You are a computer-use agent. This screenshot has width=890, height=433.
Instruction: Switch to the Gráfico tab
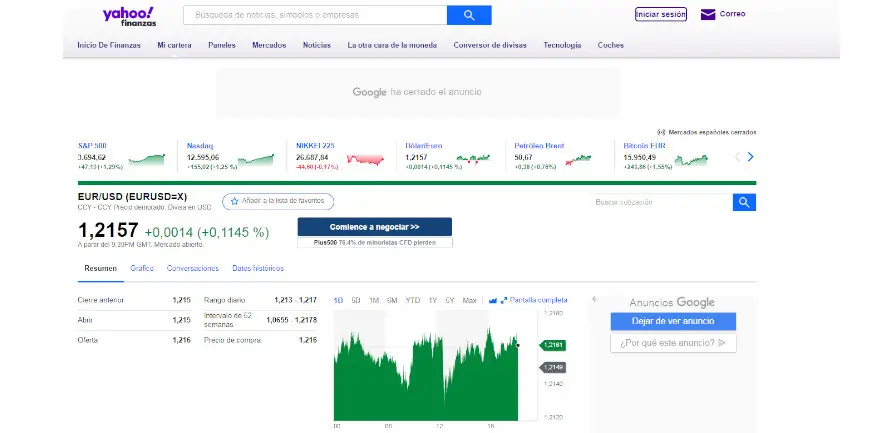[x=142, y=268]
